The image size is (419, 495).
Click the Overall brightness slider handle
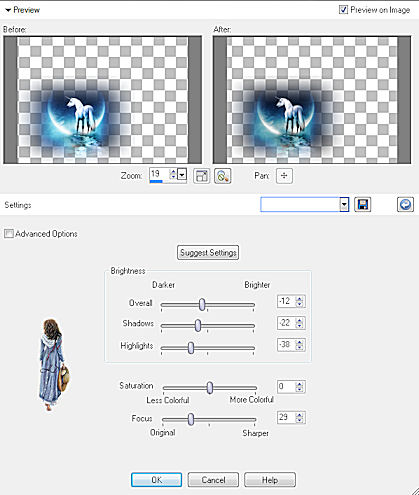202,304
